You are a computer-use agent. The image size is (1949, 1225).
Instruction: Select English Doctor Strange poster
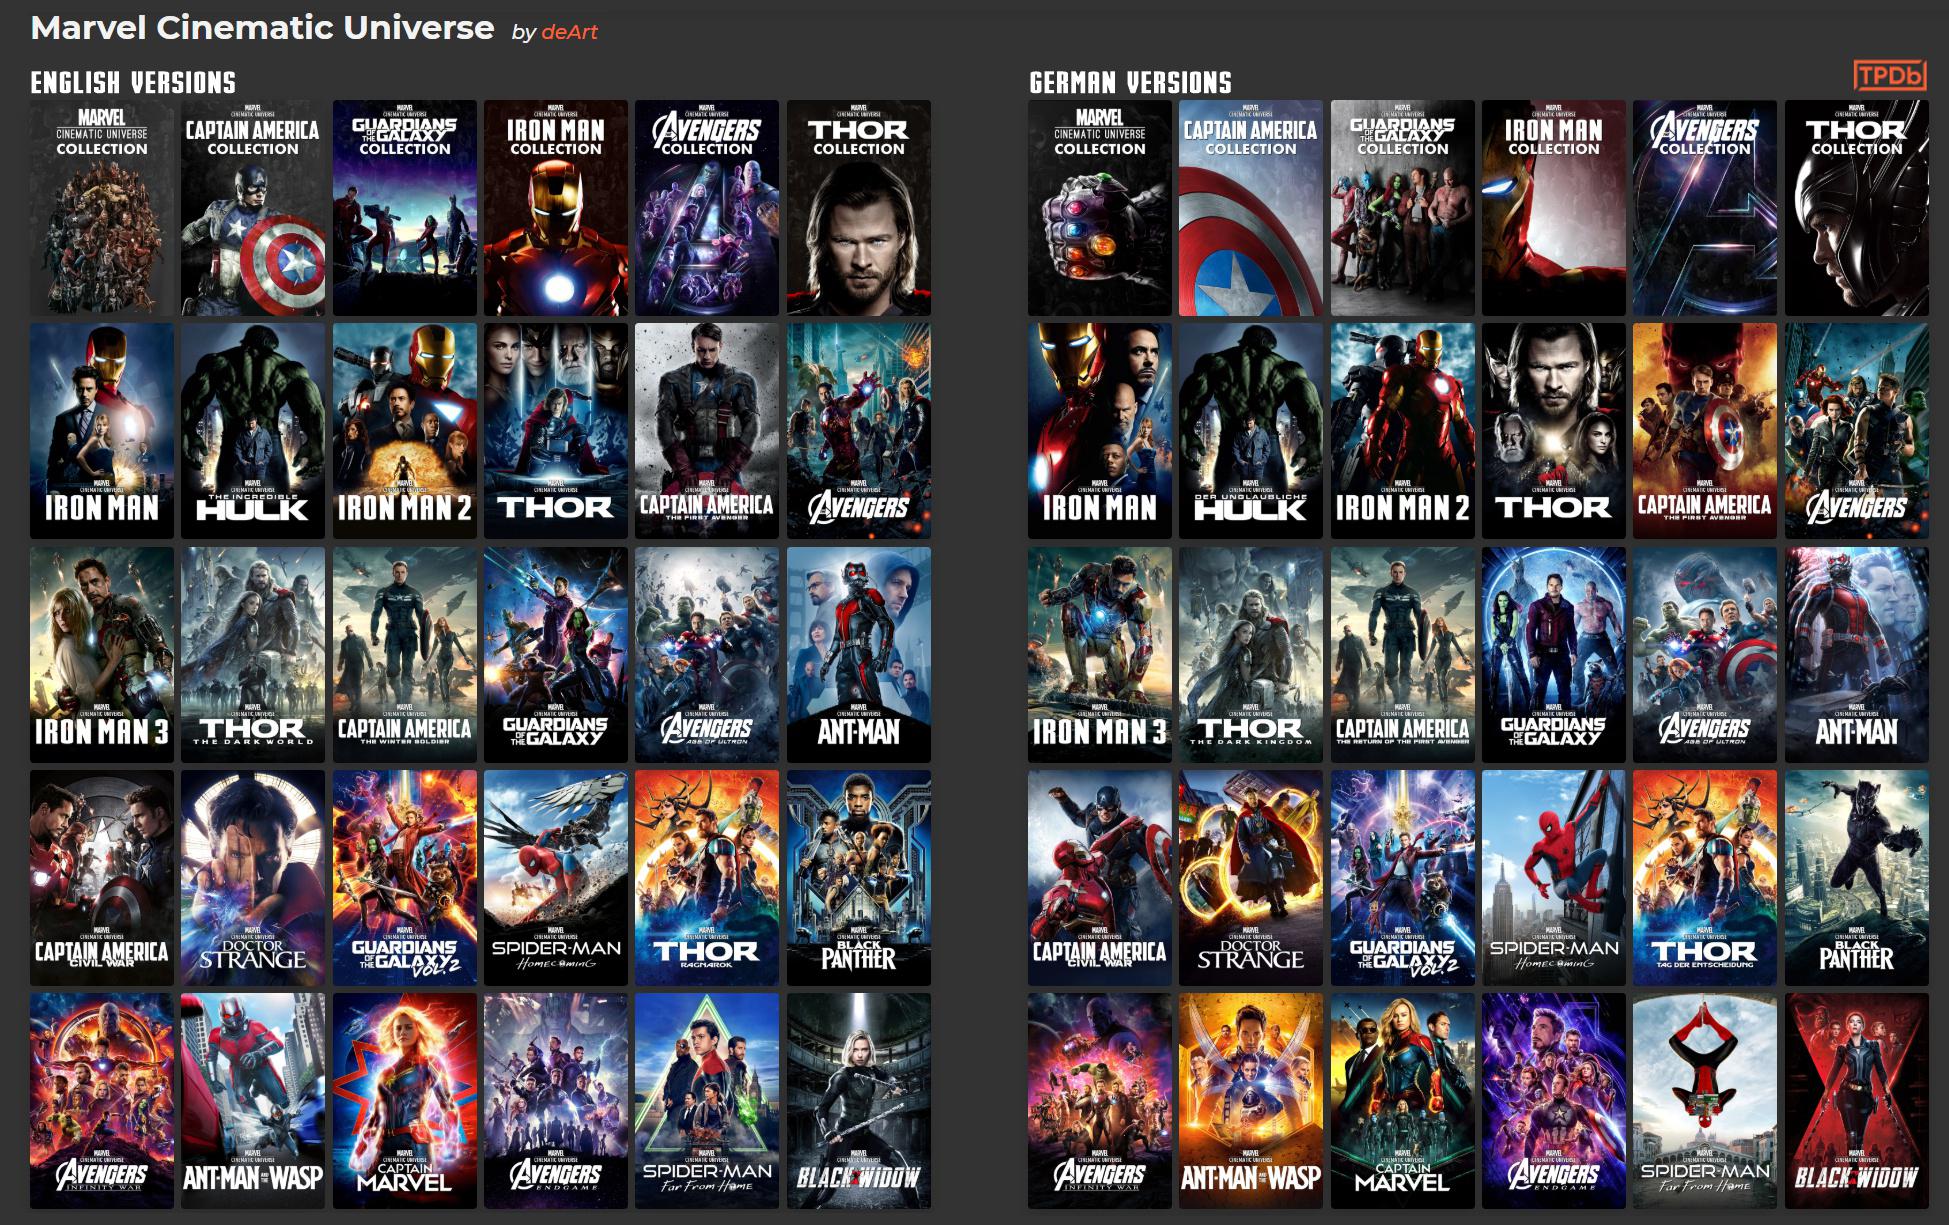point(253,878)
